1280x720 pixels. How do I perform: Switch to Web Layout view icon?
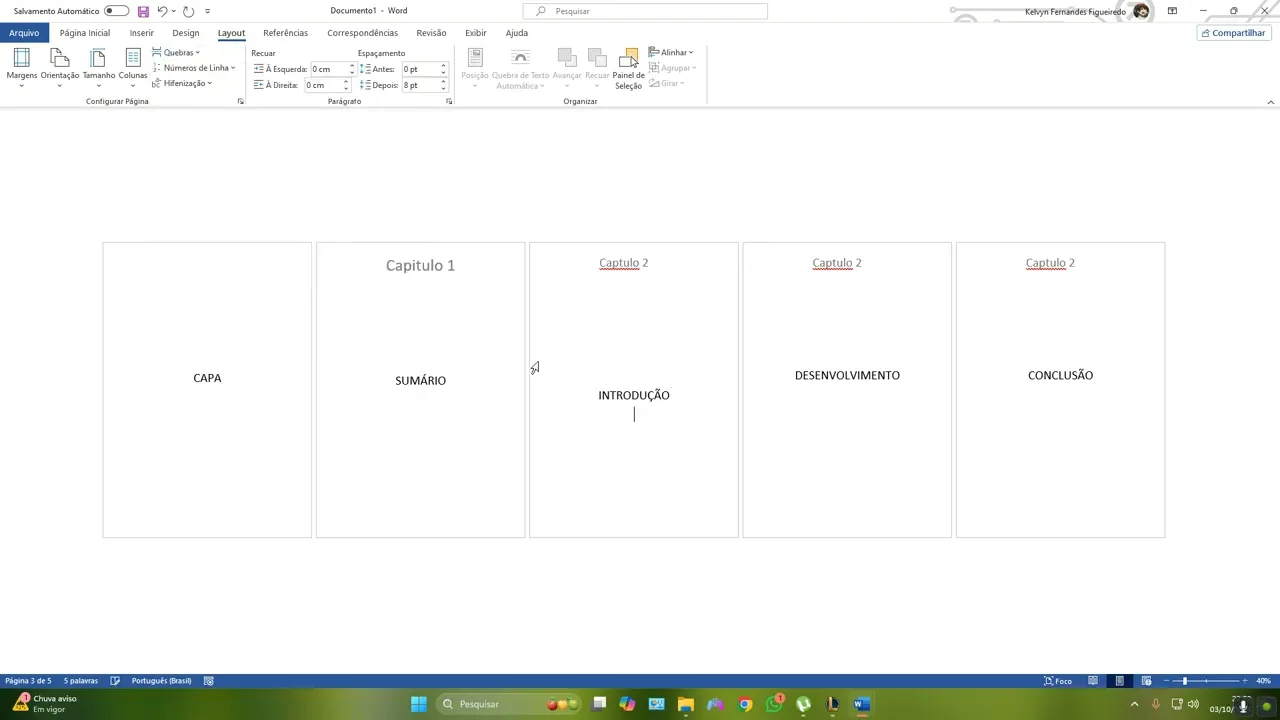[1146, 681]
